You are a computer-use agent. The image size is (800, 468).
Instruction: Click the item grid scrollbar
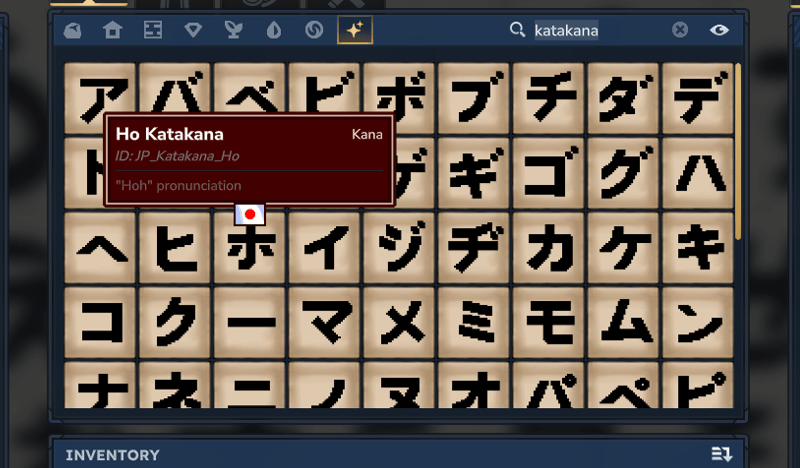coord(738,151)
